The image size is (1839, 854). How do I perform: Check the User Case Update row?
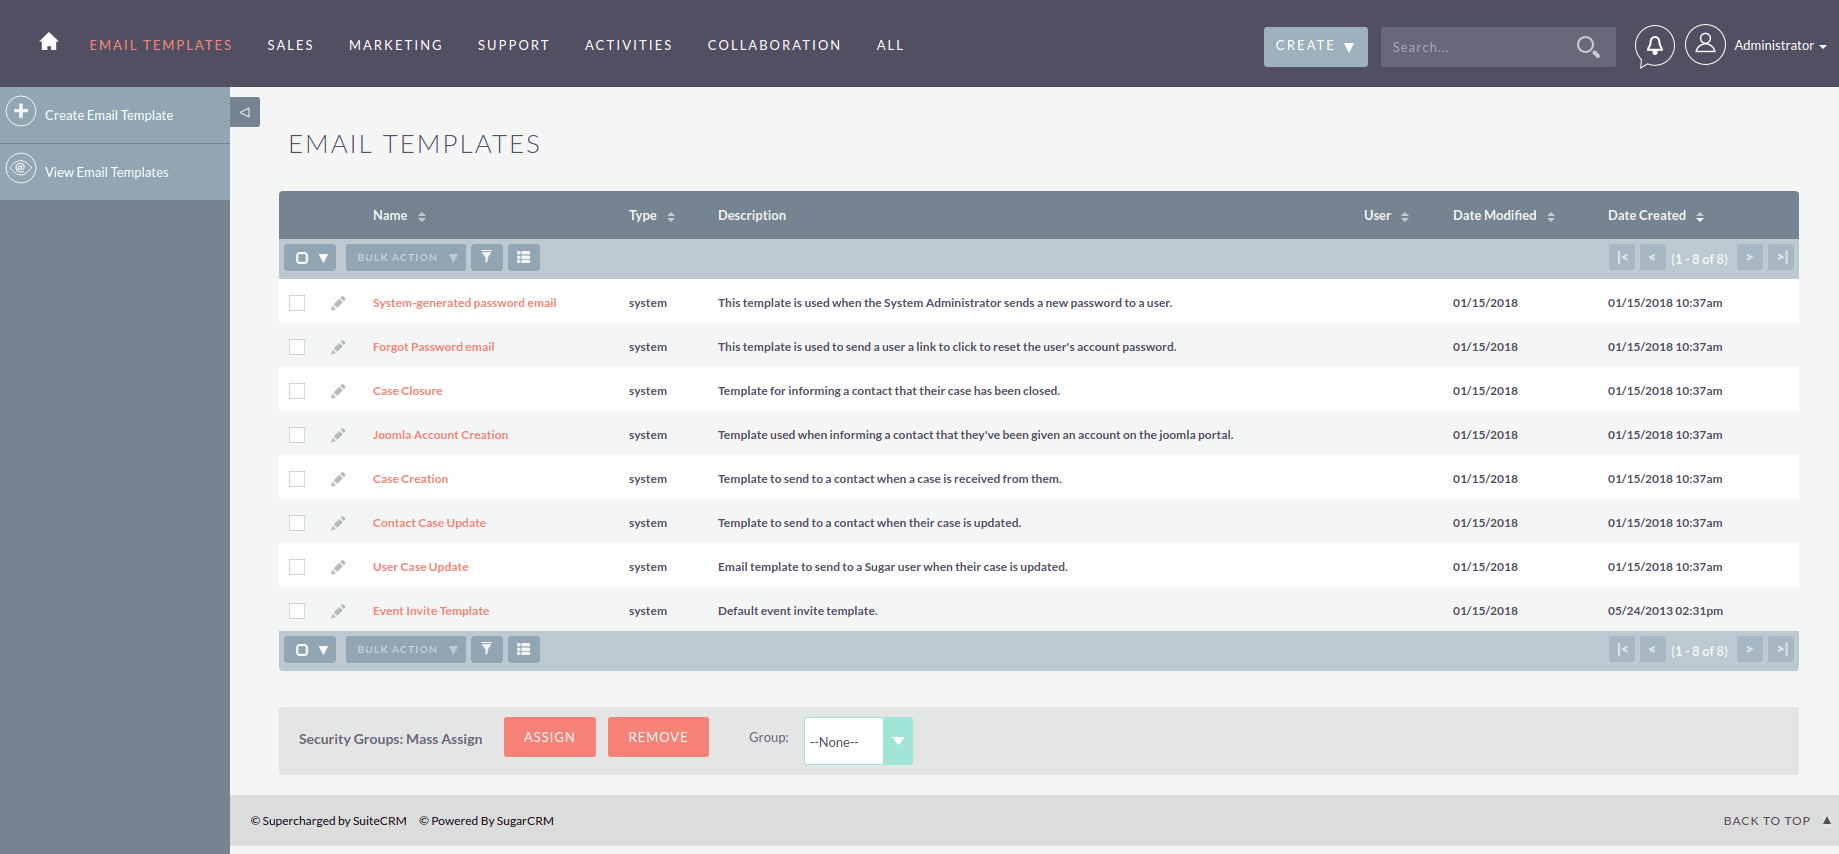tap(297, 567)
